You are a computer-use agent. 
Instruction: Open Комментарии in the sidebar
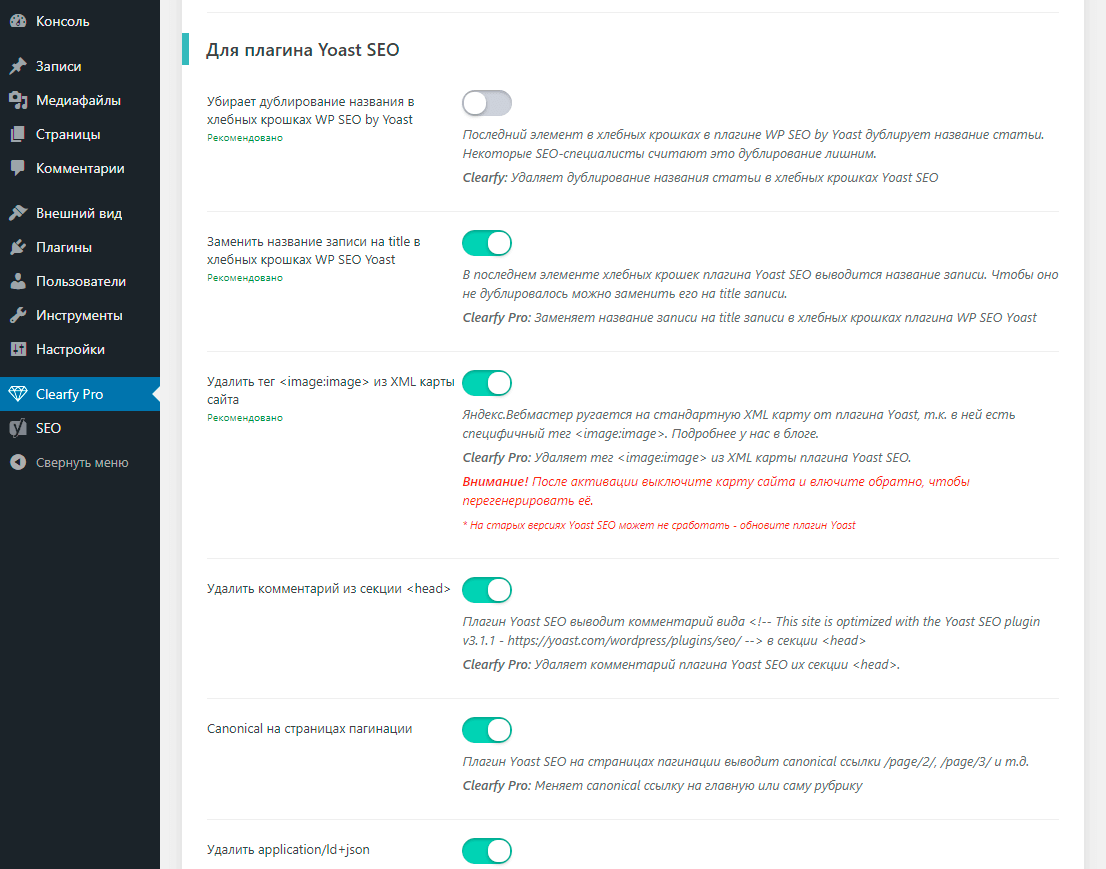80,168
